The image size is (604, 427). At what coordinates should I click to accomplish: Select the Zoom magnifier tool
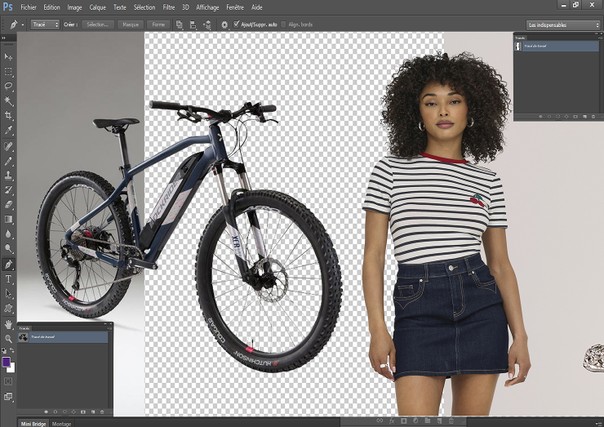[x=9, y=337]
